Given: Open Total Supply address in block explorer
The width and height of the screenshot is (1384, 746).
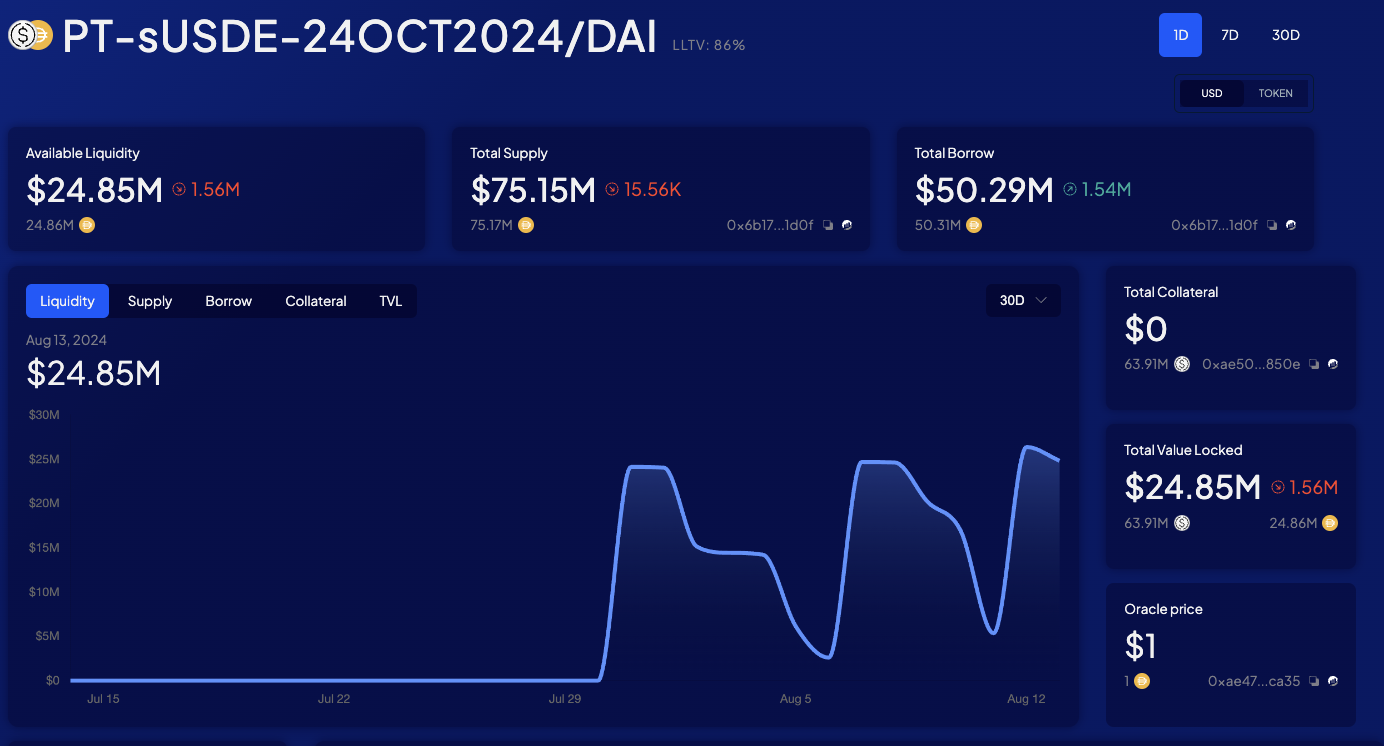Looking at the screenshot, I should coord(846,226).
